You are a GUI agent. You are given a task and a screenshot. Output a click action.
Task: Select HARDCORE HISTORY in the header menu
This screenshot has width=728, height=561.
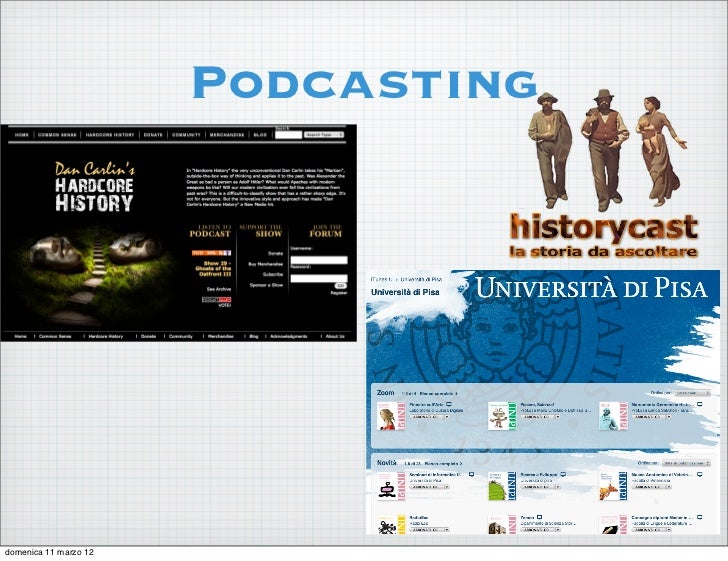pyautogui.click(x=110, y=135)
